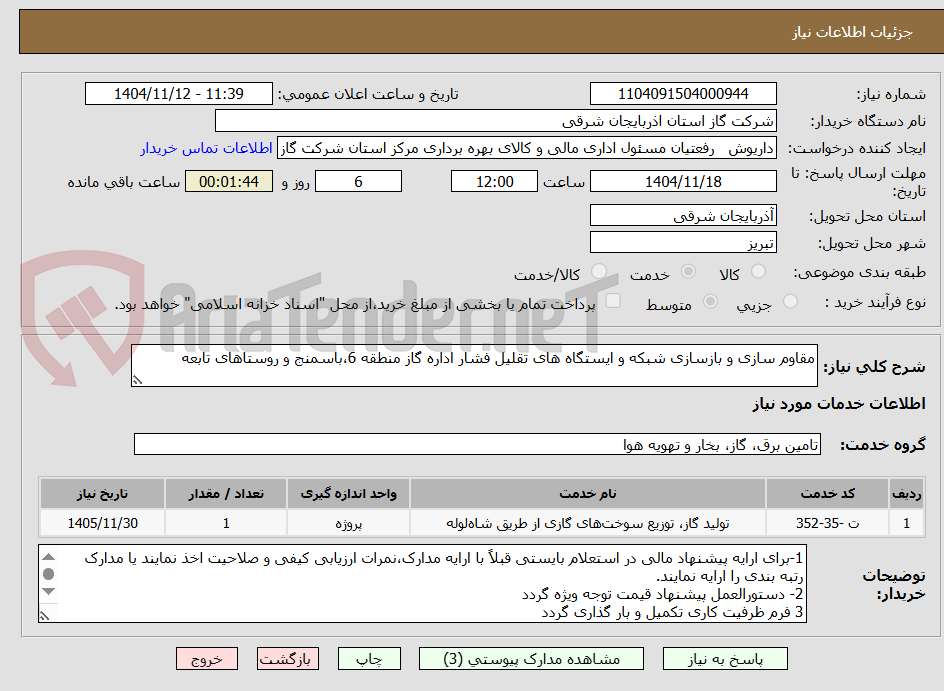Click the استان محل تحویل field آذربایجان شرقی

[x=683, y=215]
